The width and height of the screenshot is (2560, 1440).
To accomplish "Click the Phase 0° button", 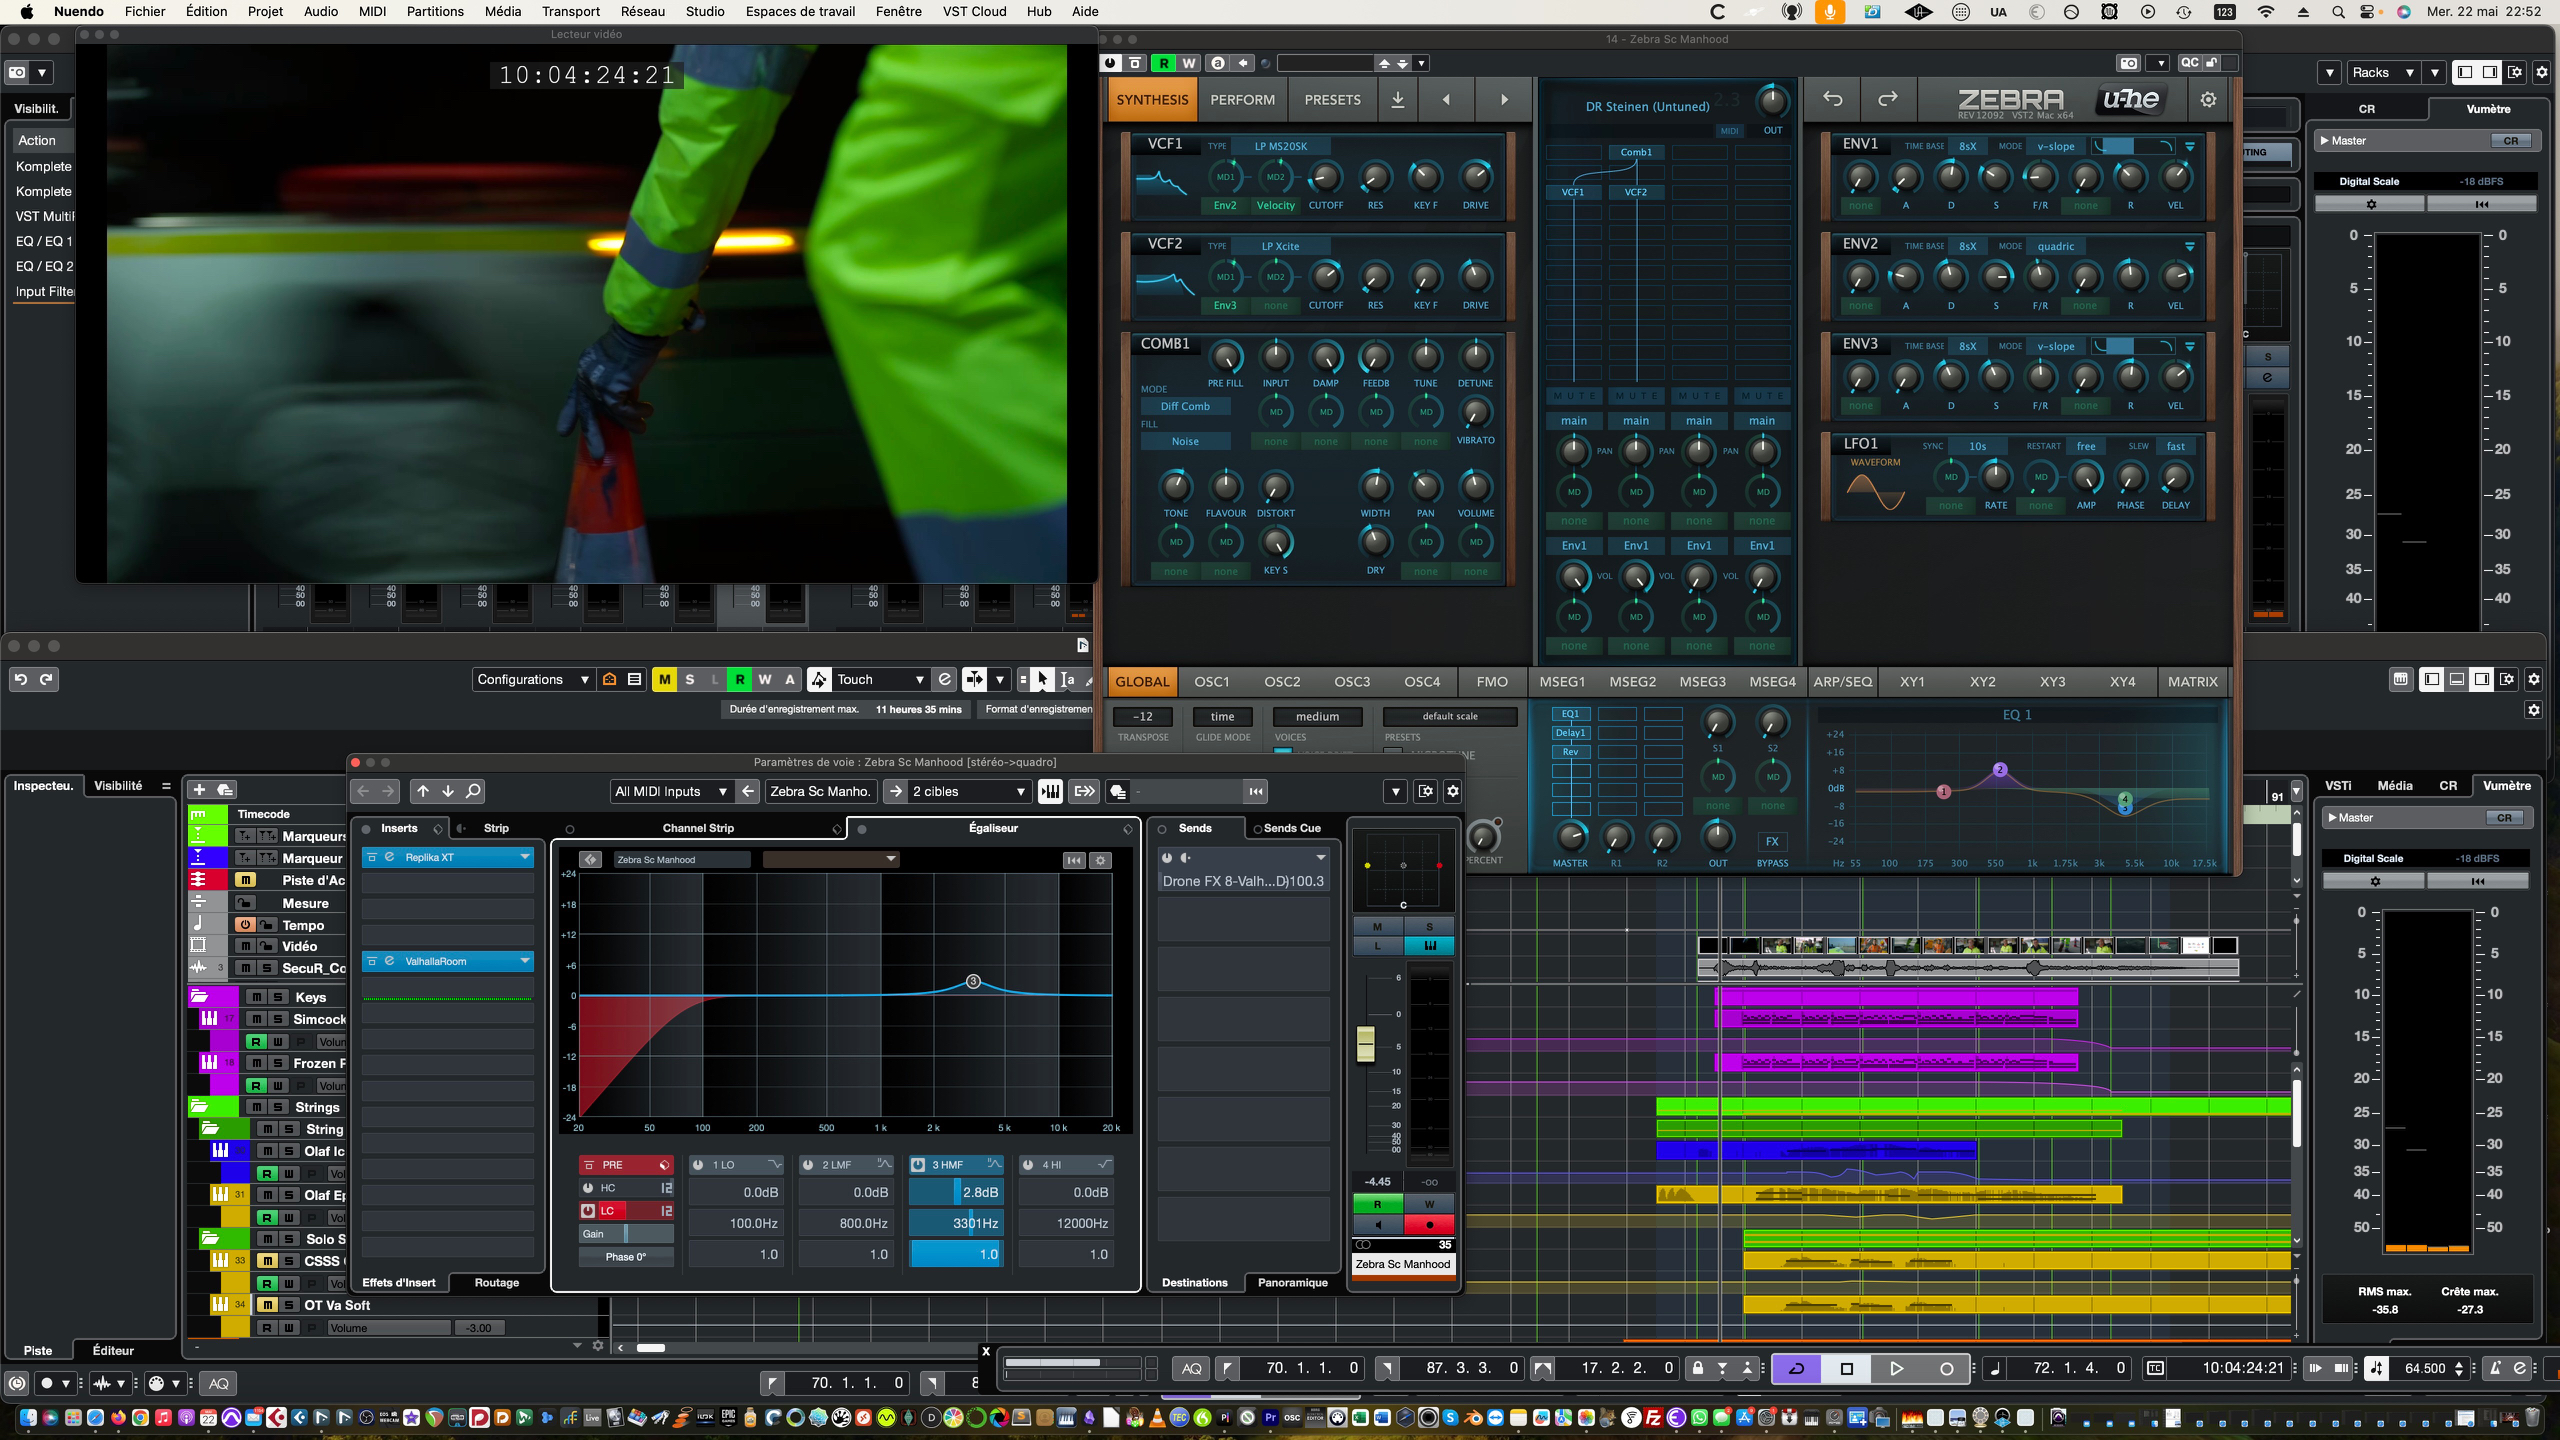I will click(x=626, y=1257).
